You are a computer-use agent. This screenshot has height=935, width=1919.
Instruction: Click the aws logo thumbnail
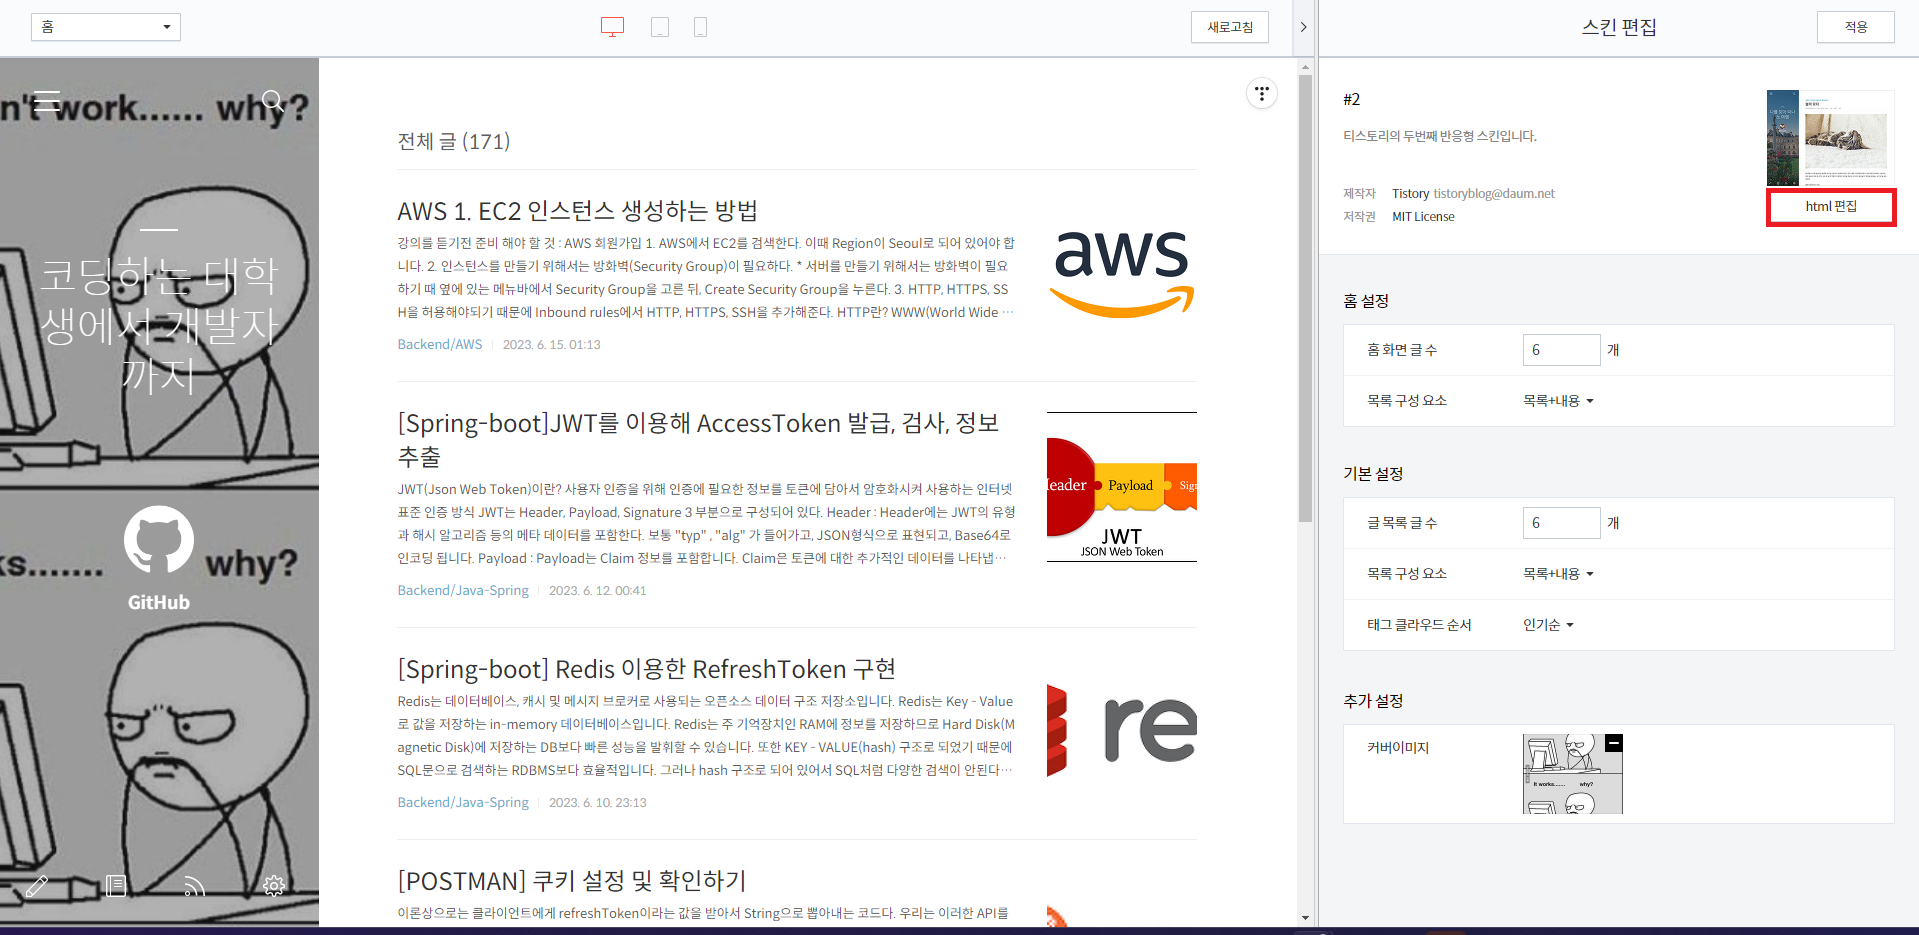tap(1122, 275)
